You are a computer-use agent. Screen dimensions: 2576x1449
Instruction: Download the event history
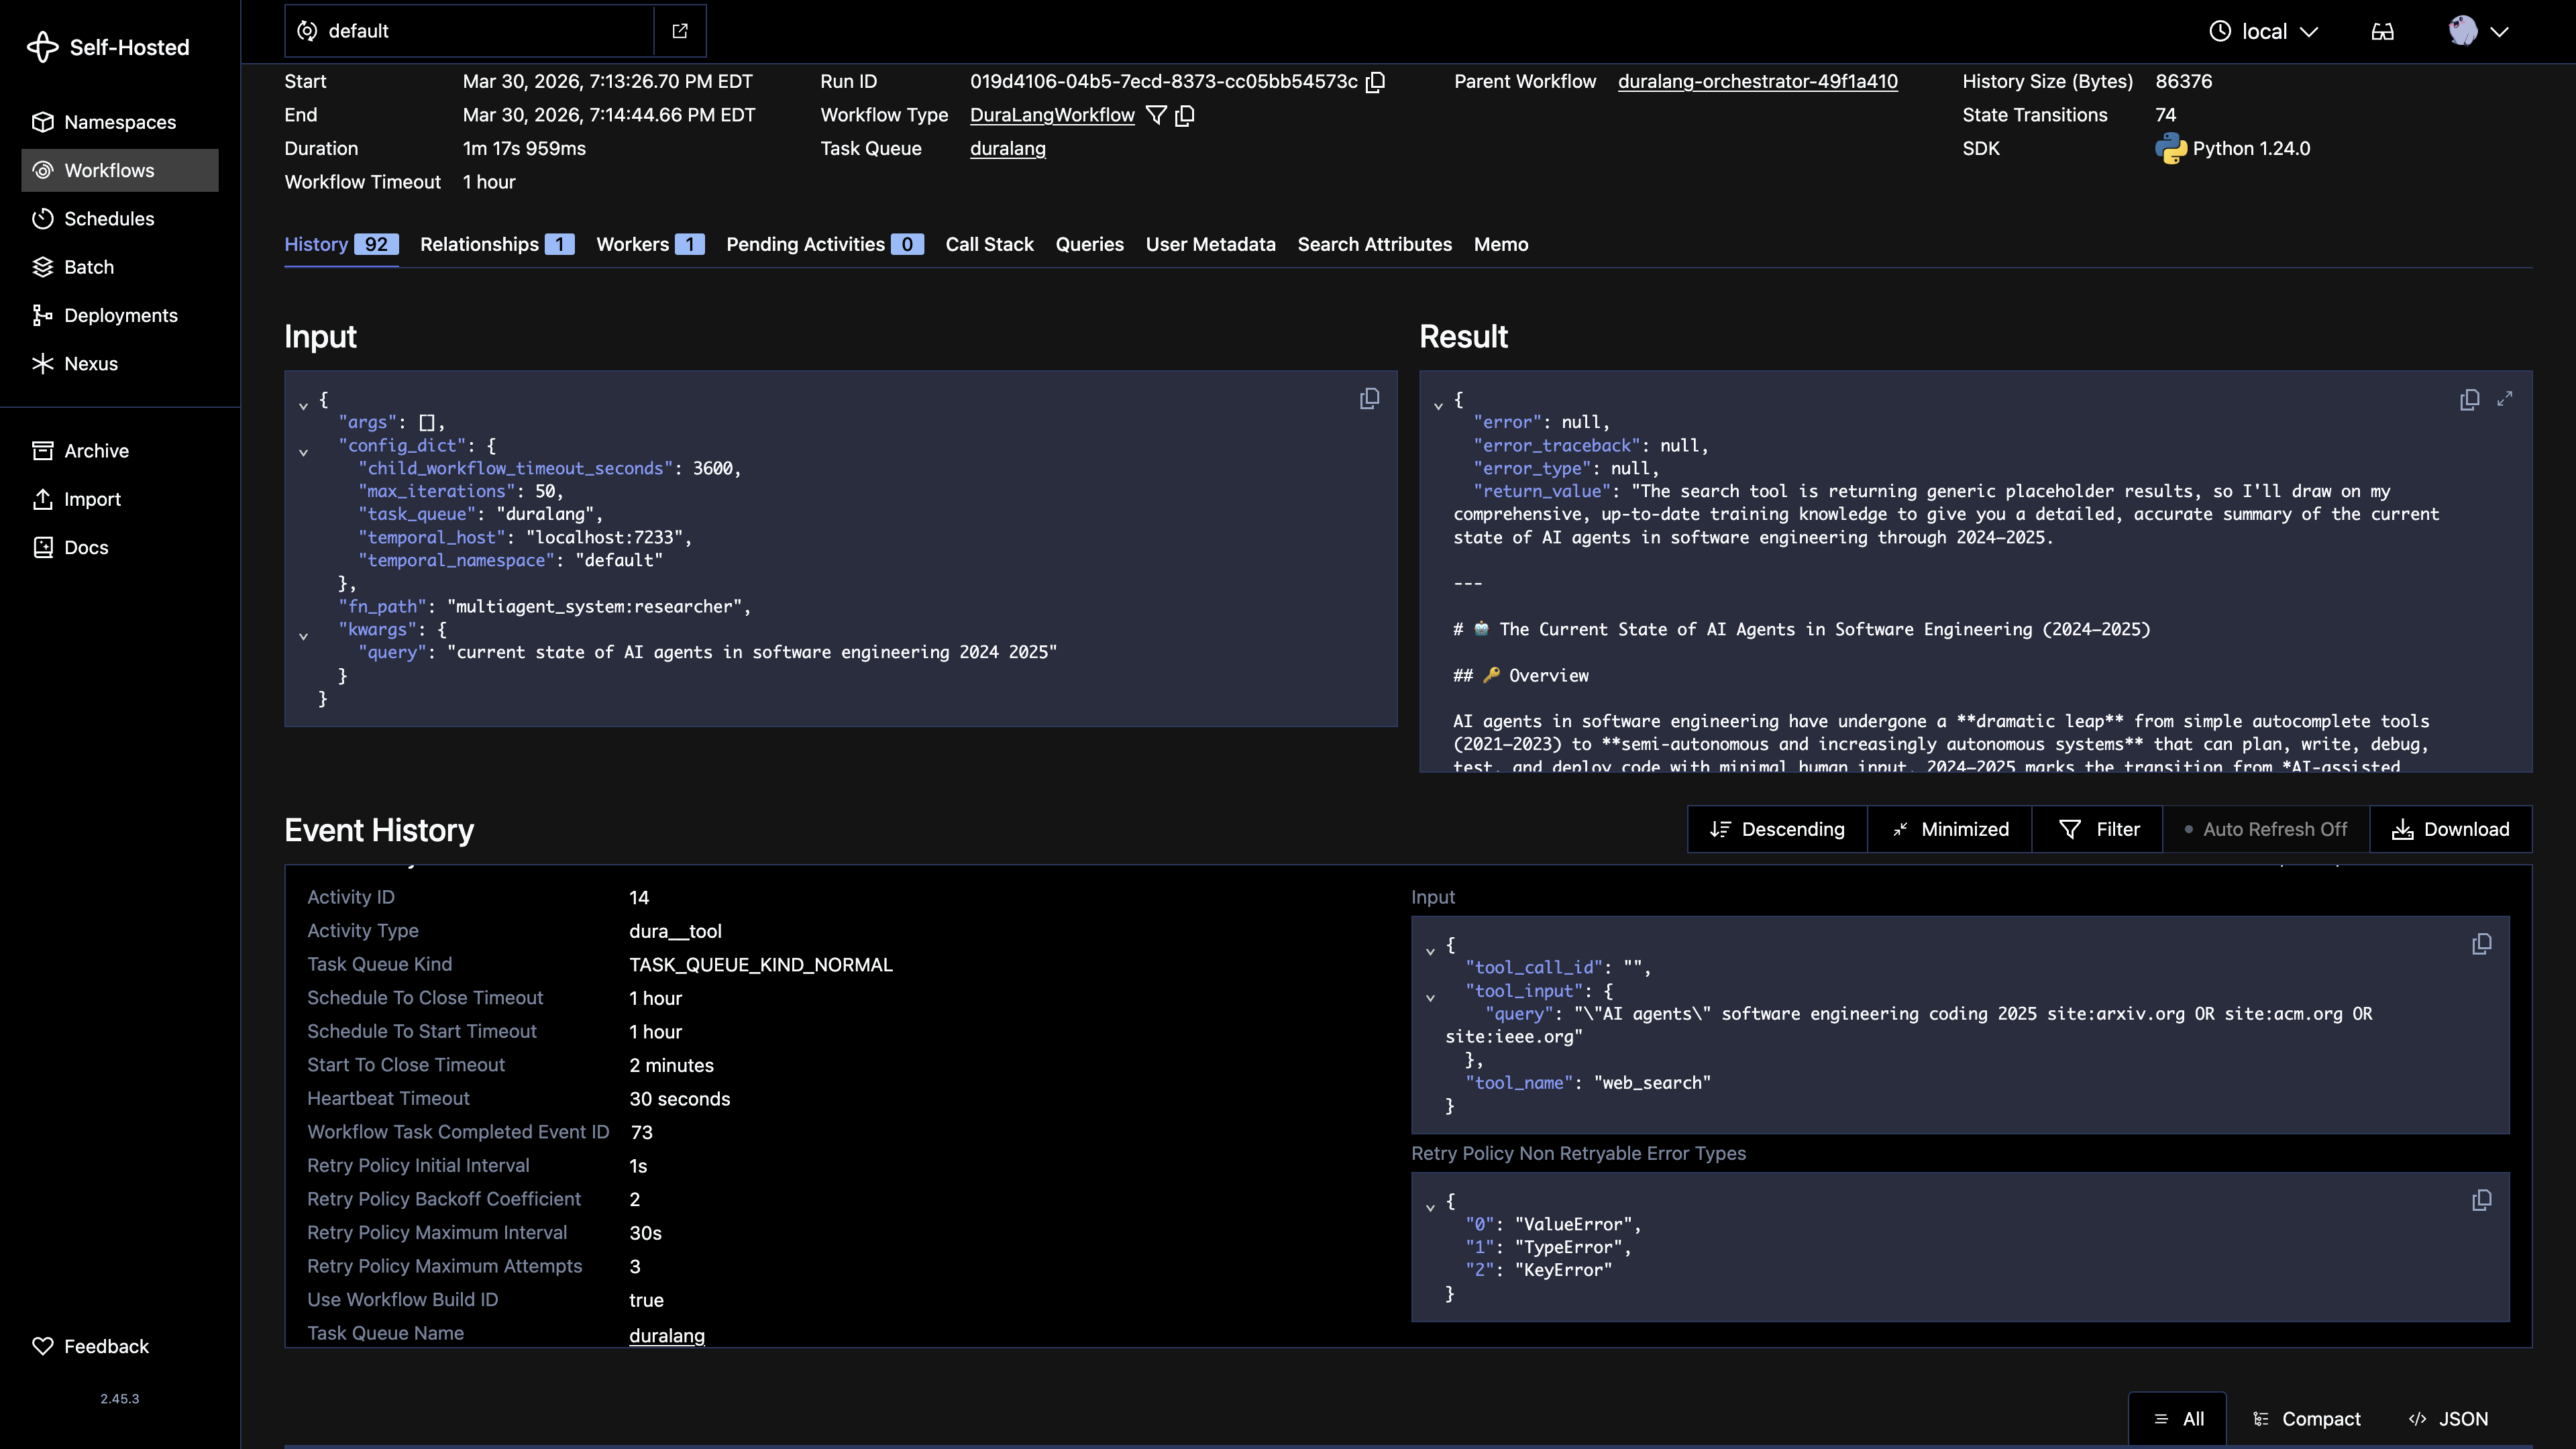coord(2450,829)
